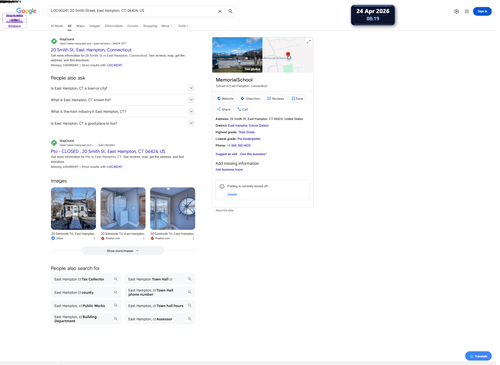Image resolution: width=500 pixels, height=365 pixels.
Task: Click magnifier icon beside Assessor suggestion
Action: click(189, 319)
